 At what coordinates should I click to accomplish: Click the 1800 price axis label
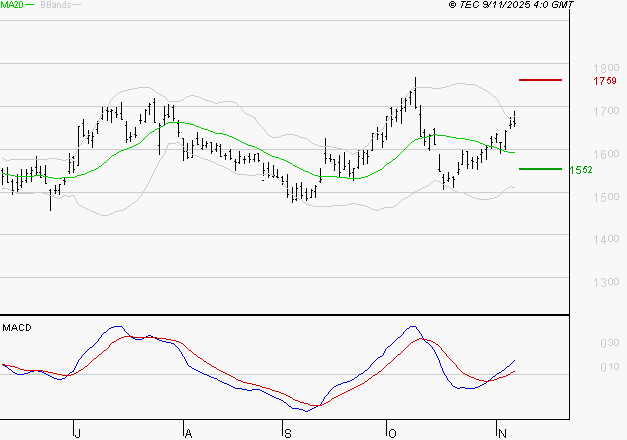click(x=606, y=68)
